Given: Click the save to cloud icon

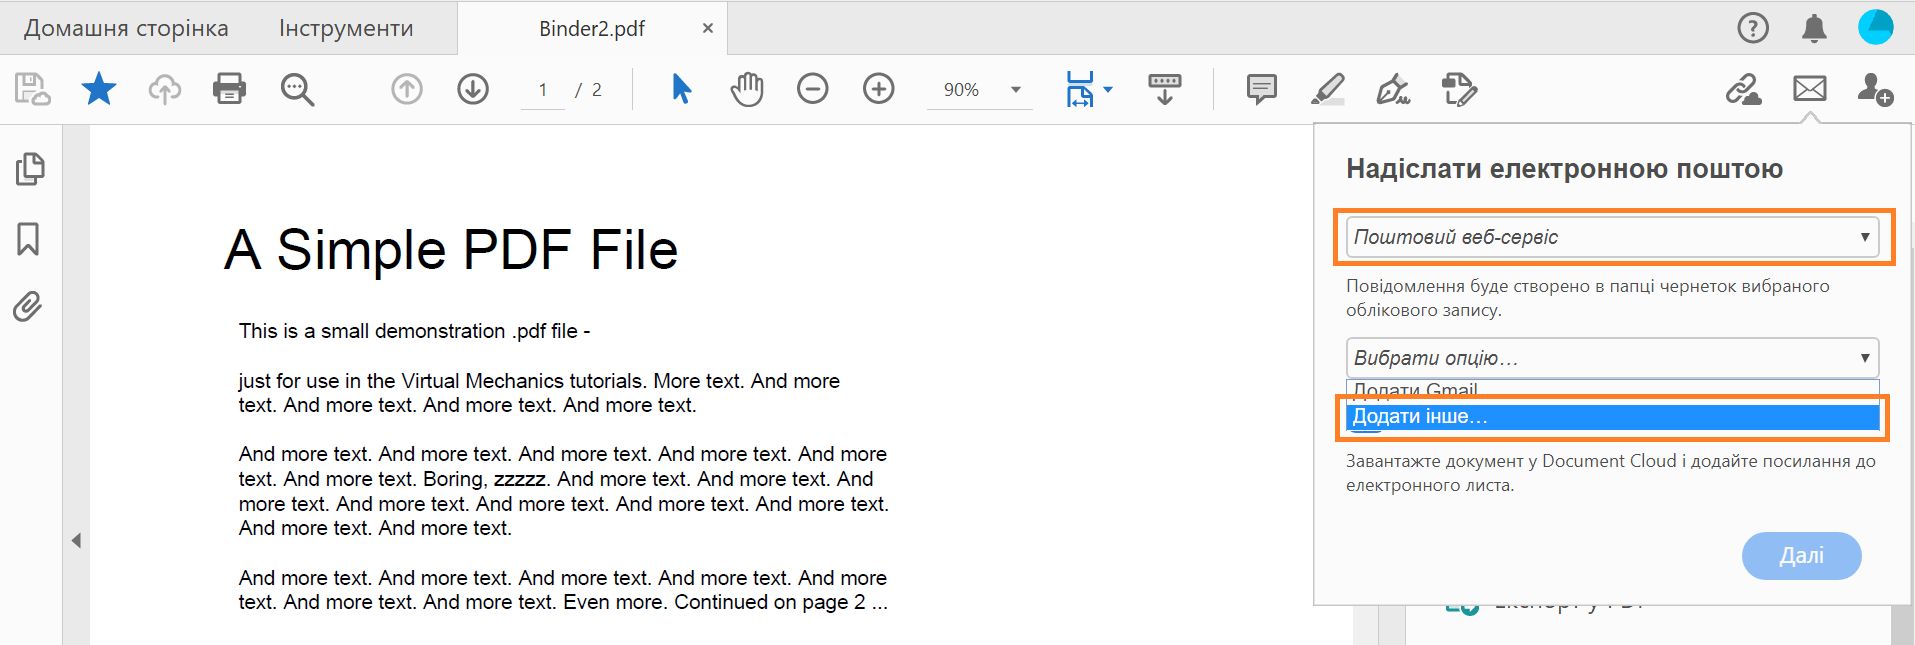Looking at the screenshot, I should pos(32,89).
